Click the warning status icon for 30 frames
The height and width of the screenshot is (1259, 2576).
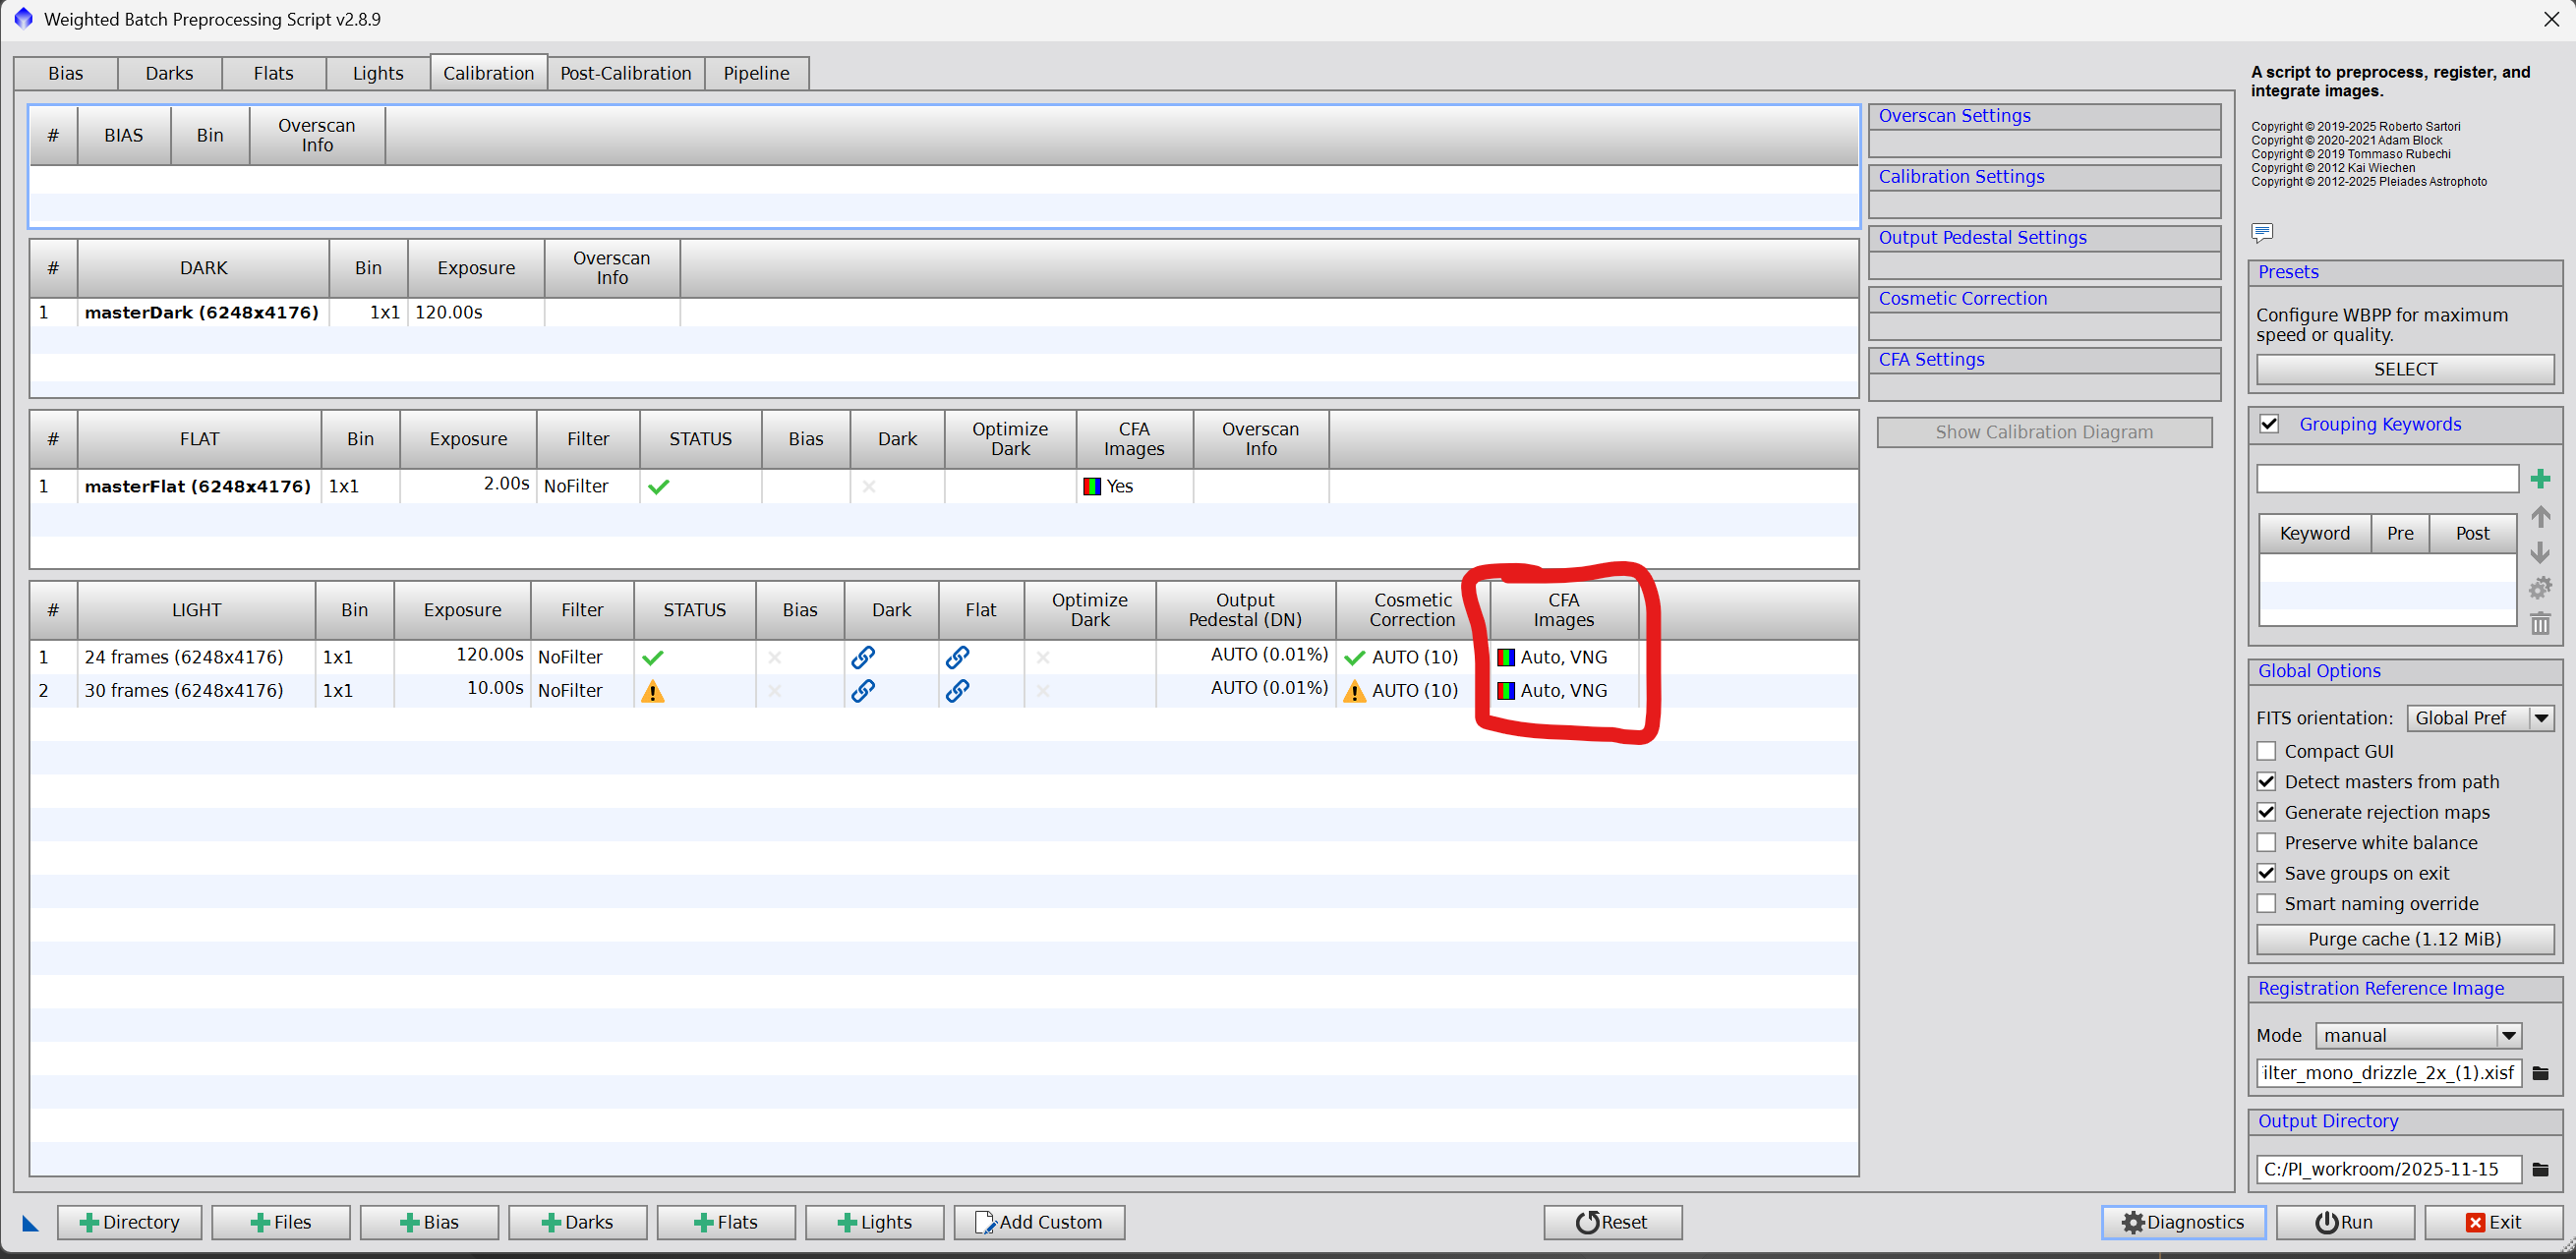(652, 691)
